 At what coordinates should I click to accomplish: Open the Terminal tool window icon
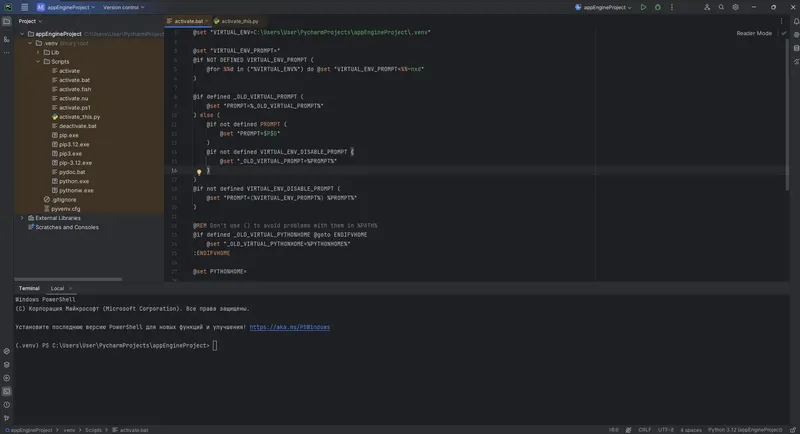tap(7, 391)
